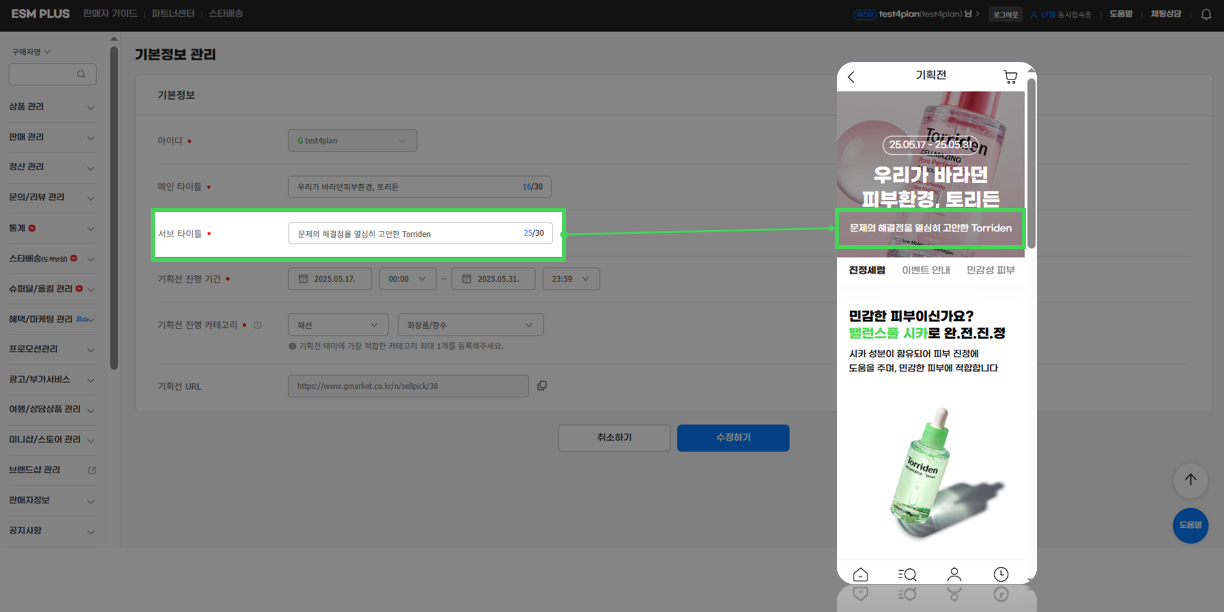This screenshot has width=1224, height=612.
Task: Click the blue floating 도움말 button
Action: [1190, 525]
